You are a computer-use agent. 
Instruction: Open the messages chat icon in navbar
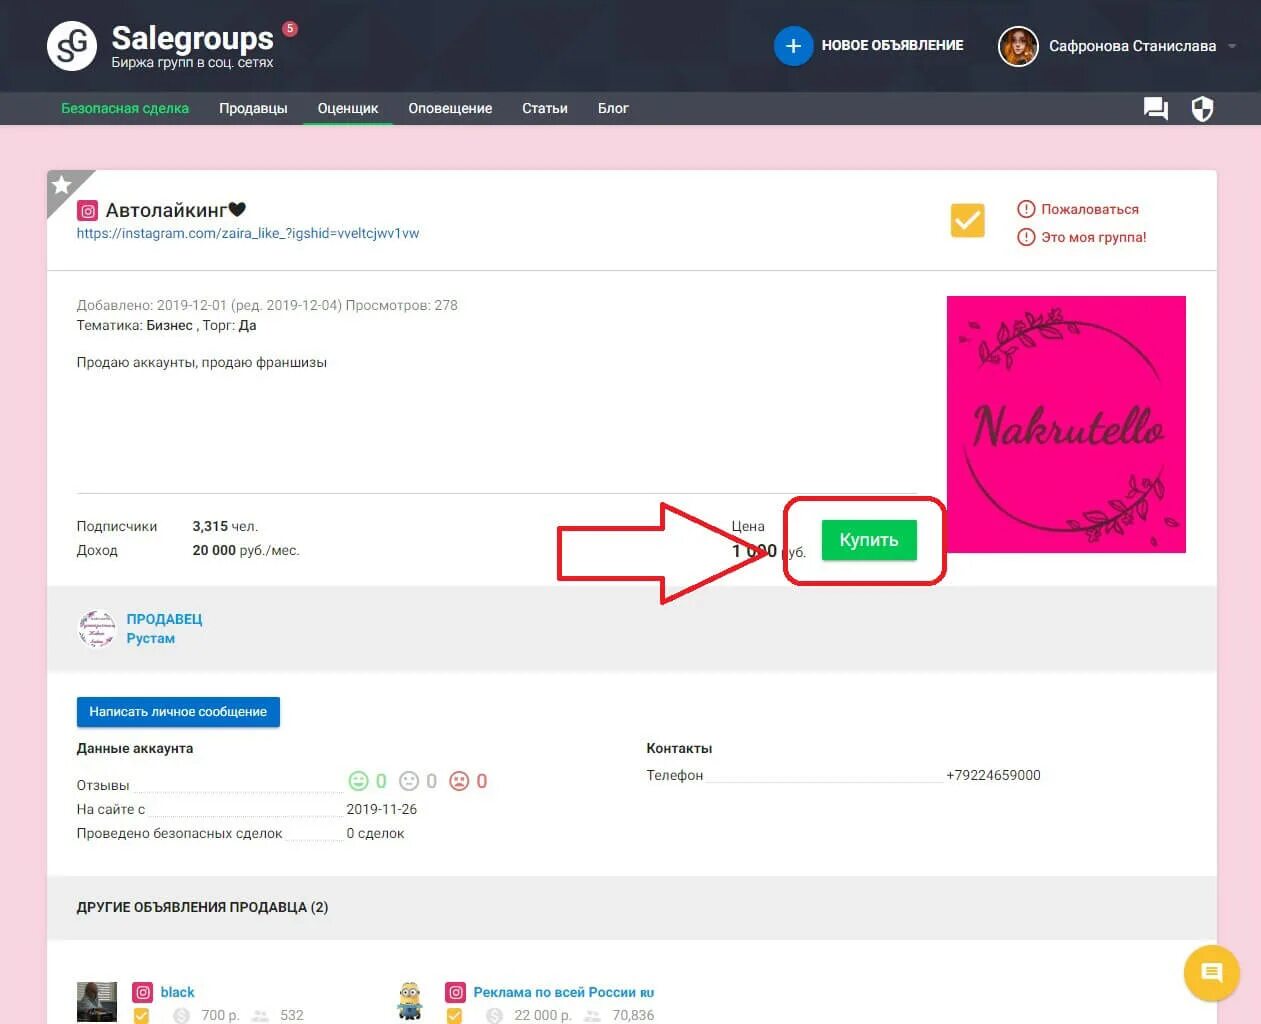click(x=1156, y=108)
